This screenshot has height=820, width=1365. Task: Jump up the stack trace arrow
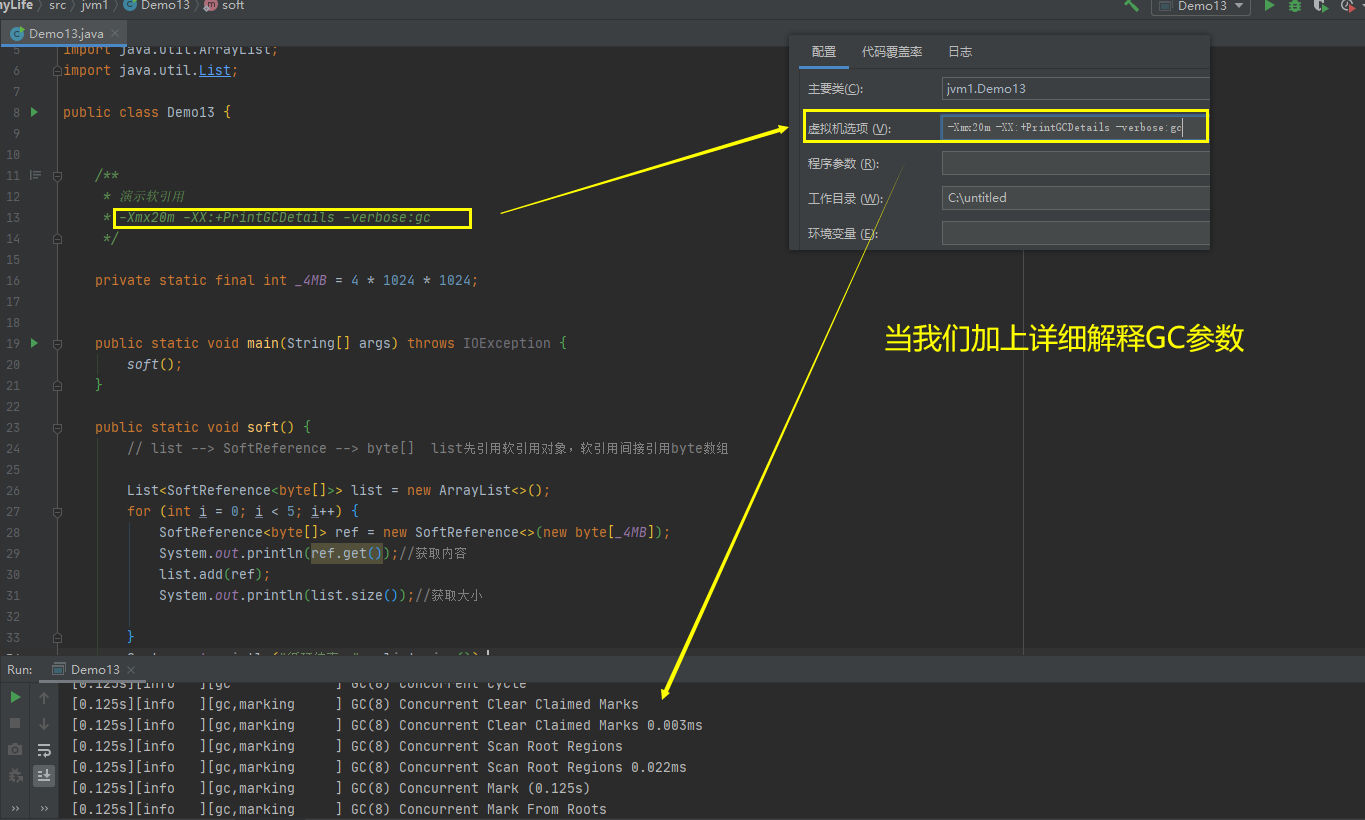pyautogui.click(x=44, y=698)
